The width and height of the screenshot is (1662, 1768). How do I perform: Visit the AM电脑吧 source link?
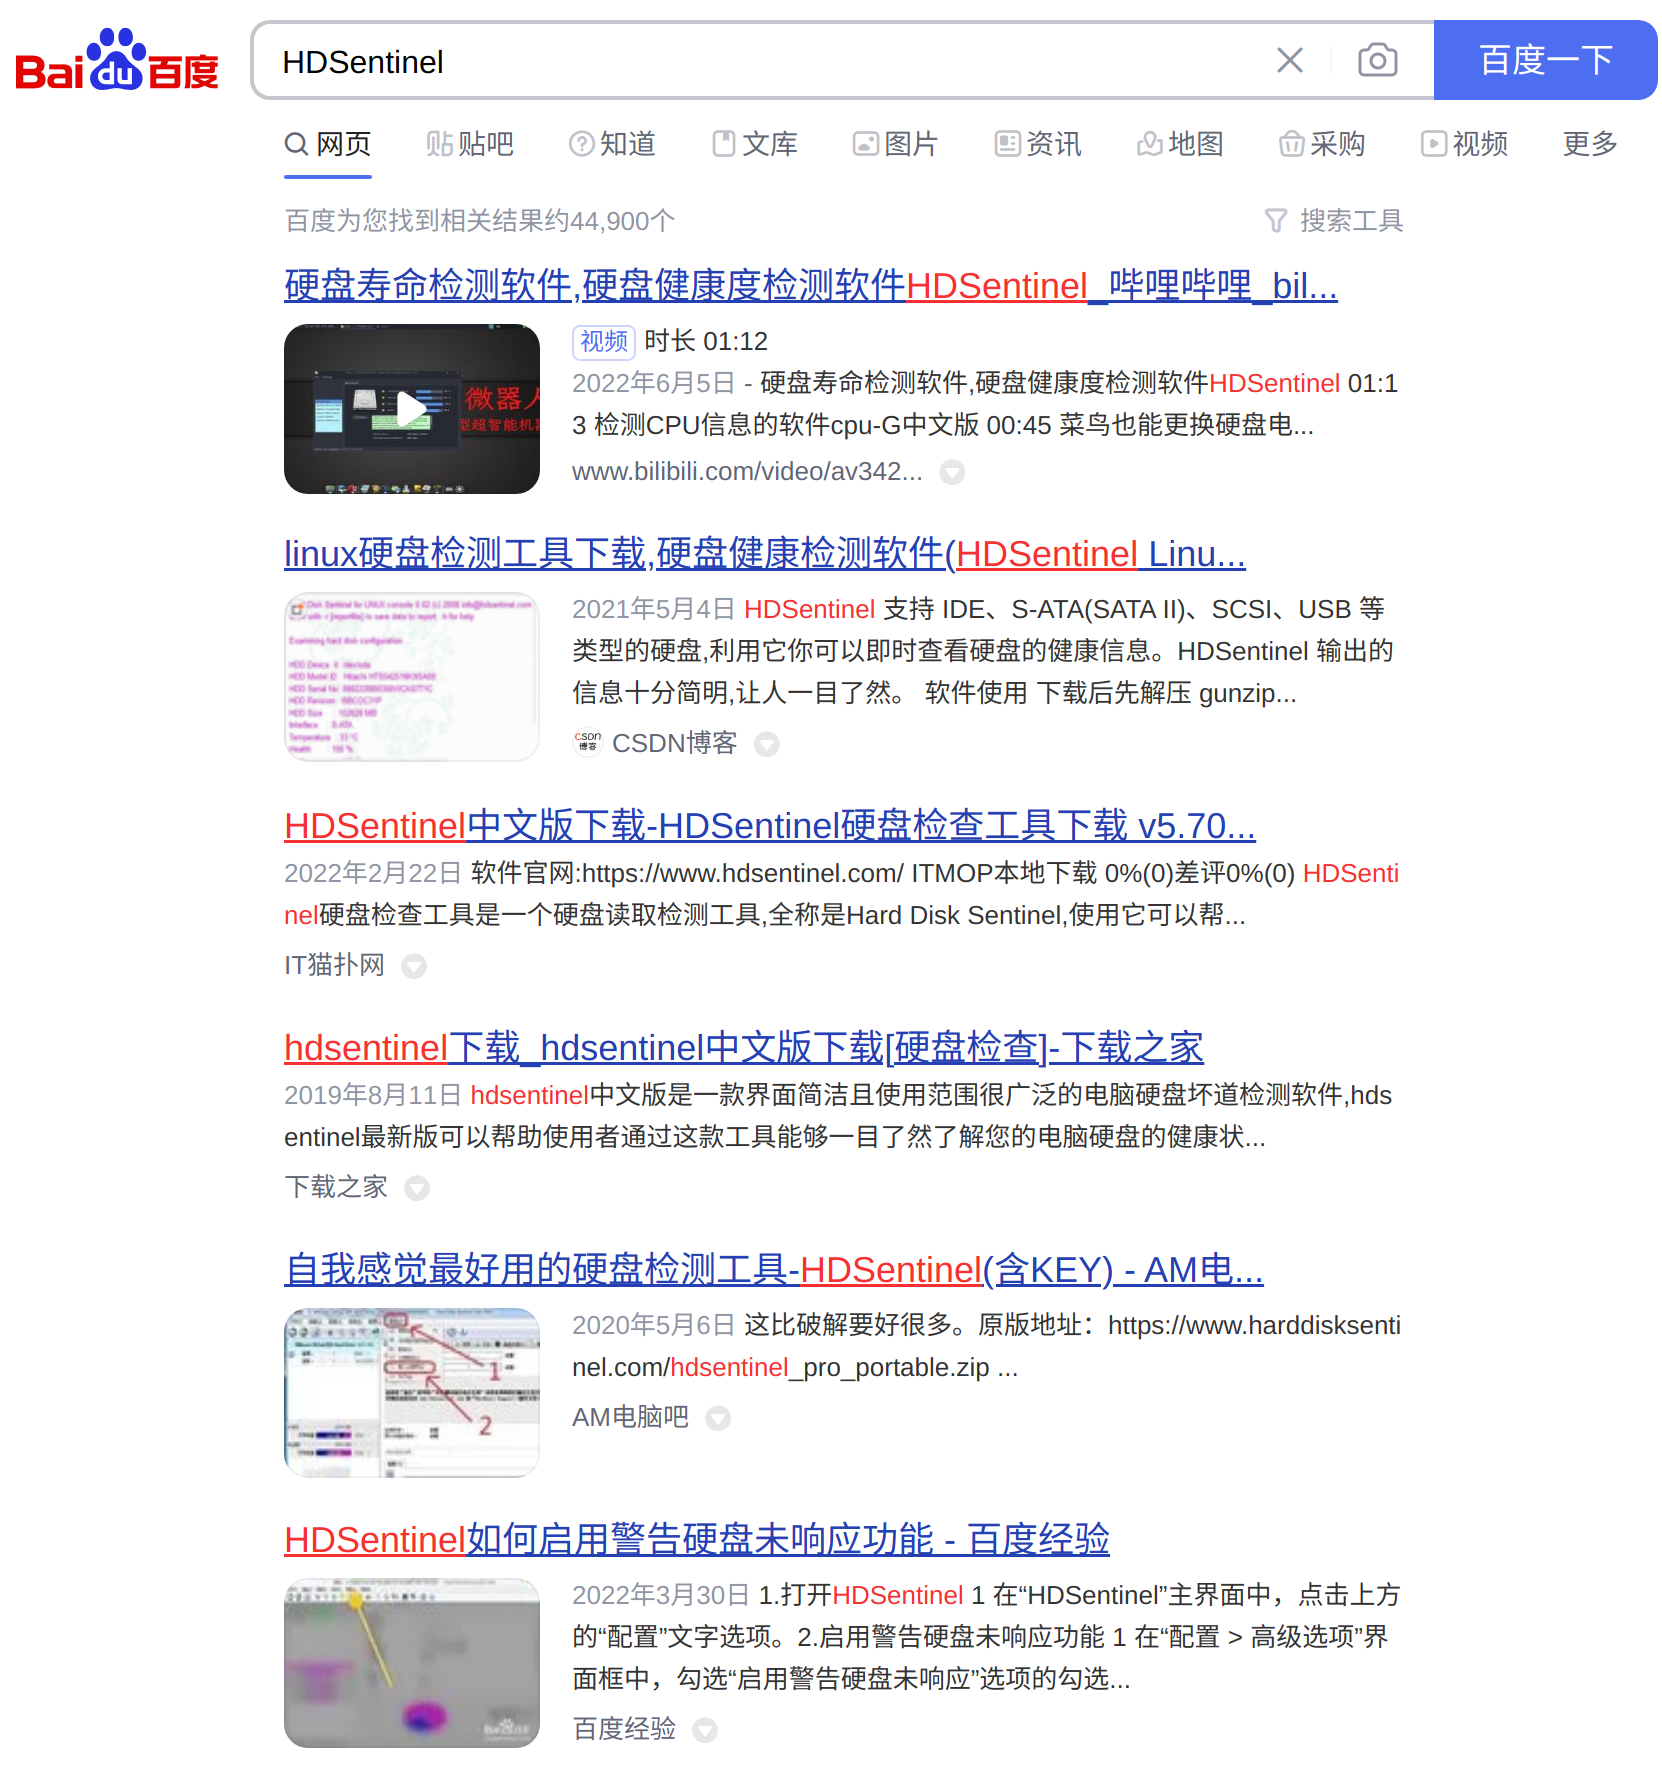(630, 1417)
